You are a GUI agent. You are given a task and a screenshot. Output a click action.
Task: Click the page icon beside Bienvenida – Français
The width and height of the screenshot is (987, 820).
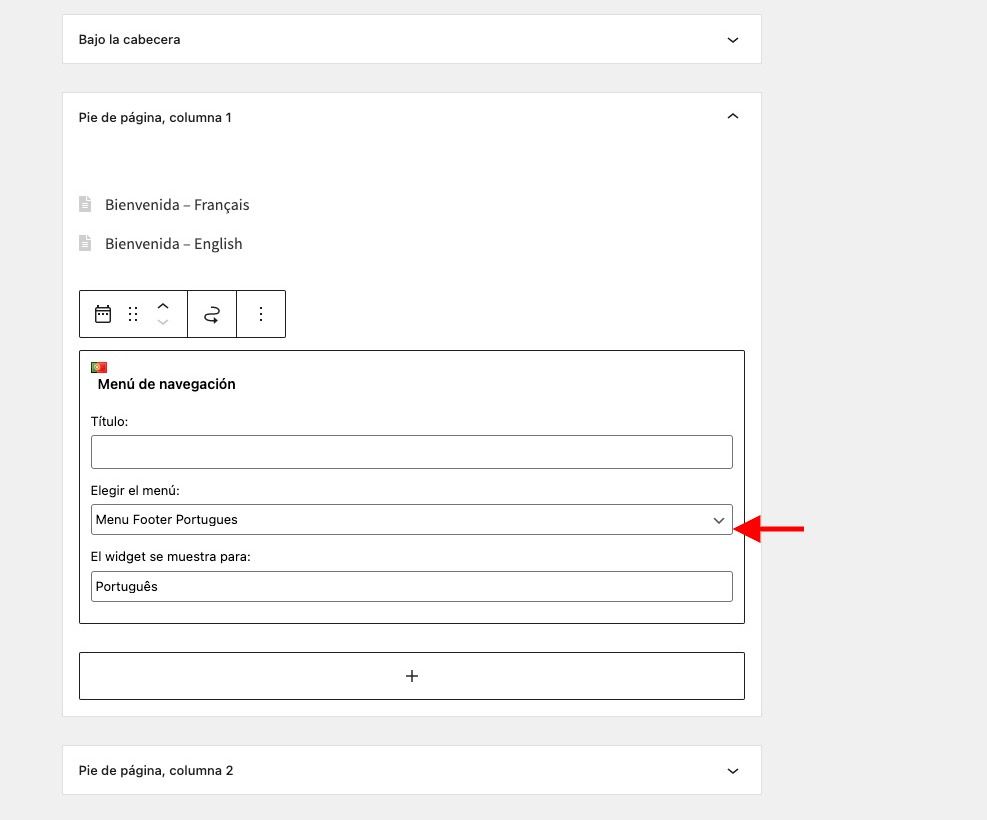click(x=85, y=204)
